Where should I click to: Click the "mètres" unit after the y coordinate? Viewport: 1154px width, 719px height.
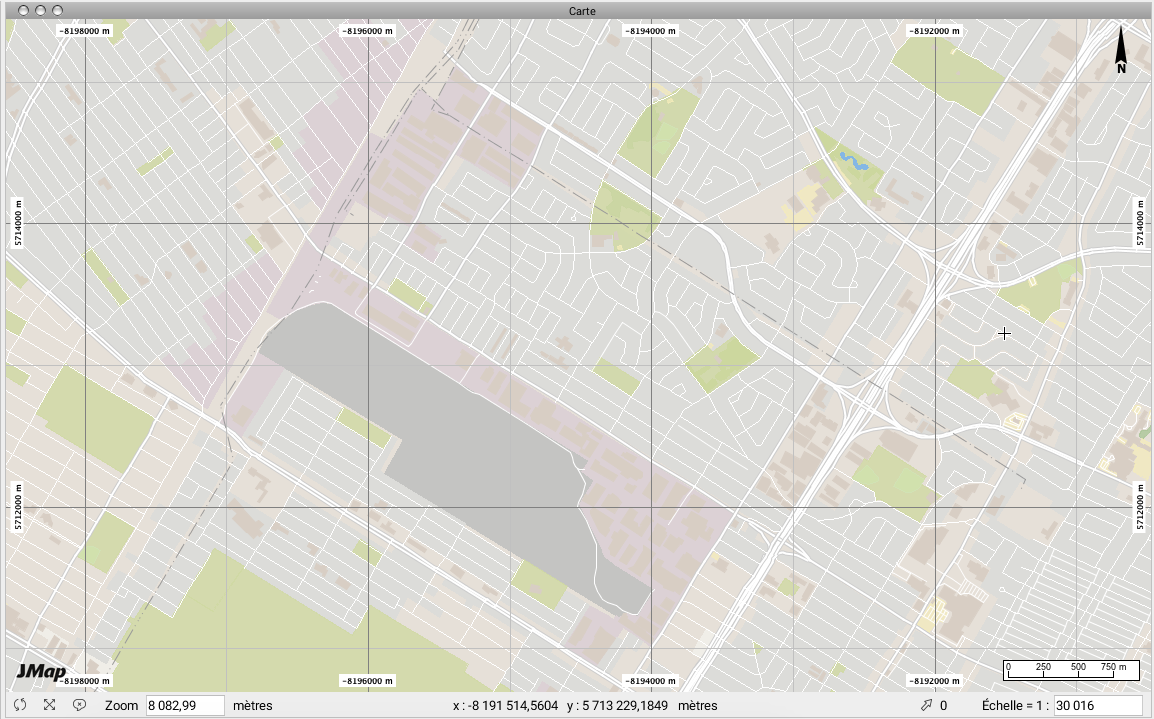click(x=698, y=706)
